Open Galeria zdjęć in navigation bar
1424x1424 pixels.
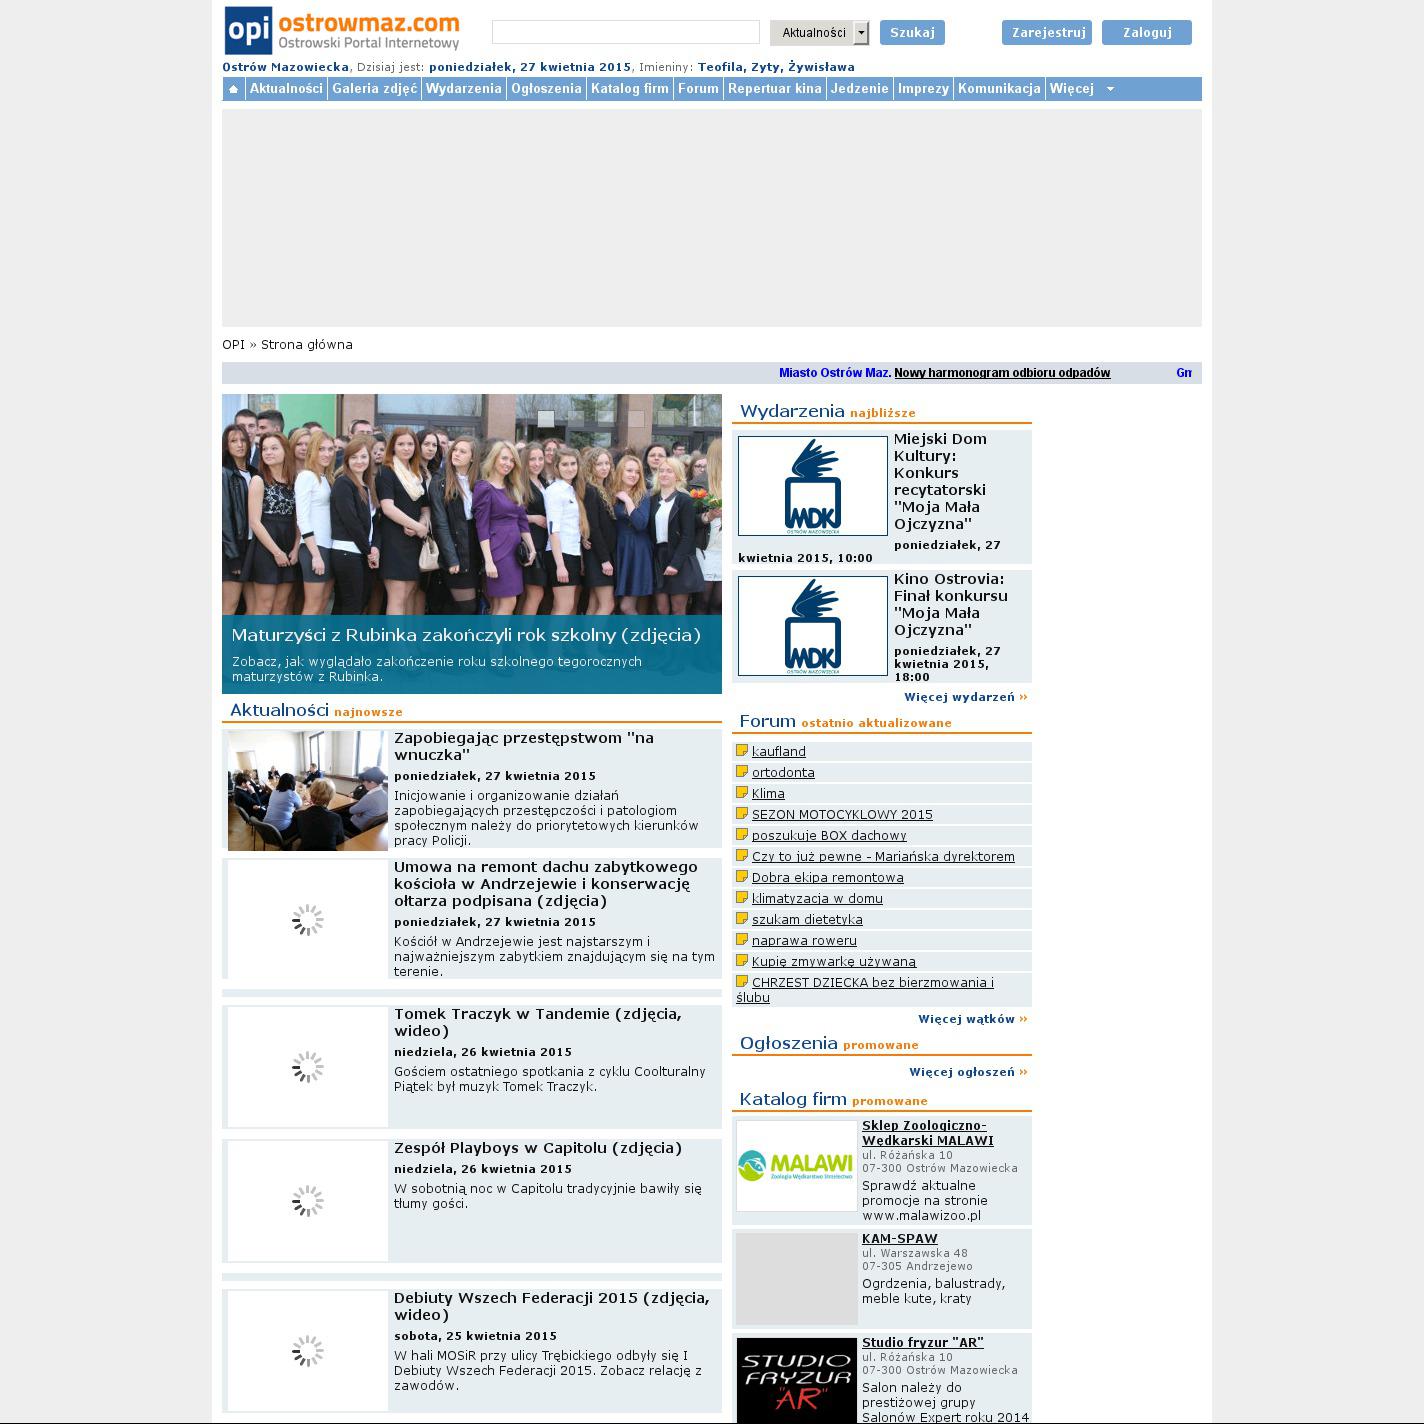(x=374, y=89)
